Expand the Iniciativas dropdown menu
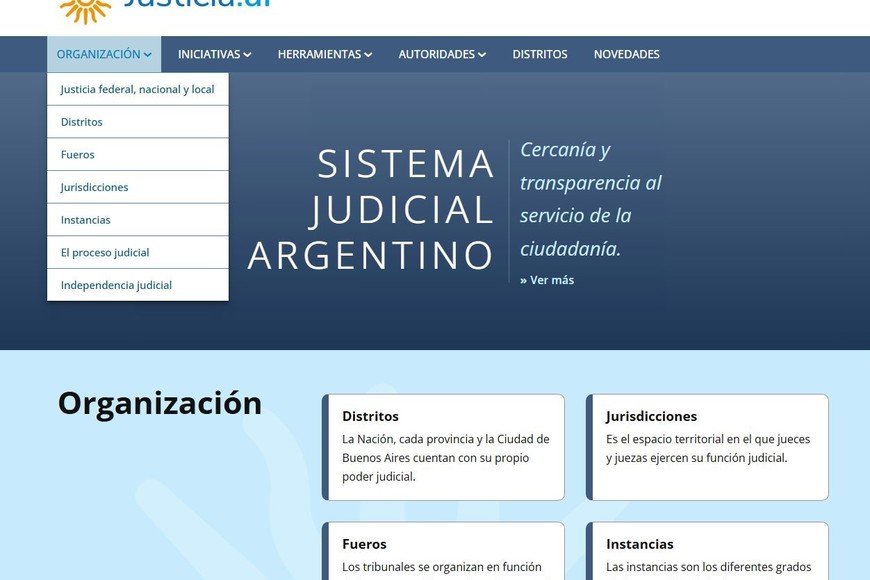 click(x=214, y=54)
